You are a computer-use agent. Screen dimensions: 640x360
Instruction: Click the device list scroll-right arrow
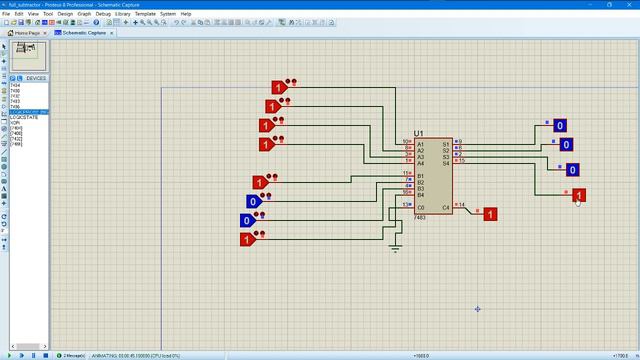coord(45,346)
